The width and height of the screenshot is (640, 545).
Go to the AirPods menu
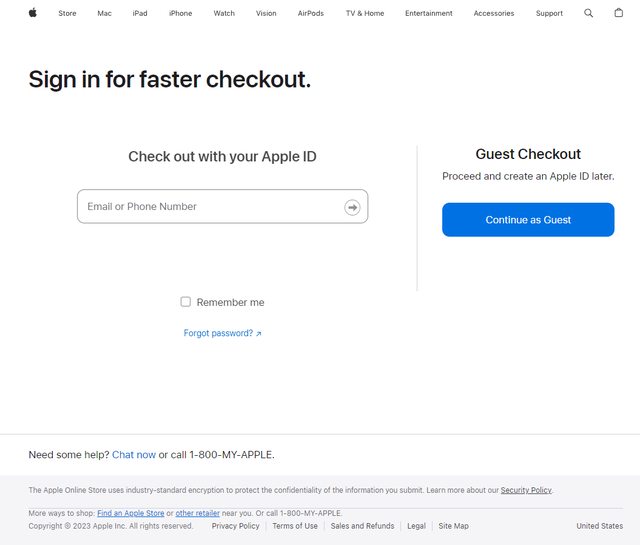point(311,14)
